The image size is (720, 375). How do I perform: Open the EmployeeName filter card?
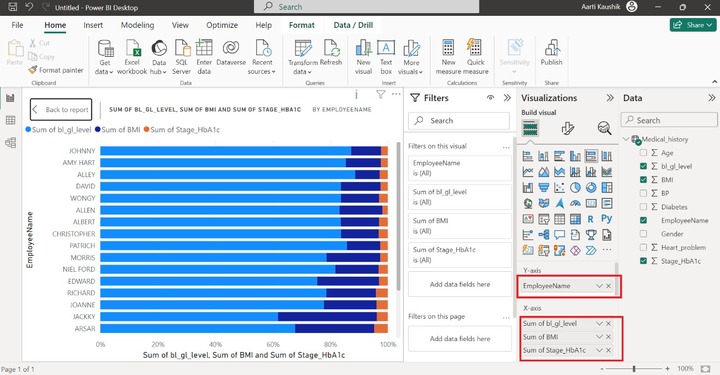pos(460,168)
